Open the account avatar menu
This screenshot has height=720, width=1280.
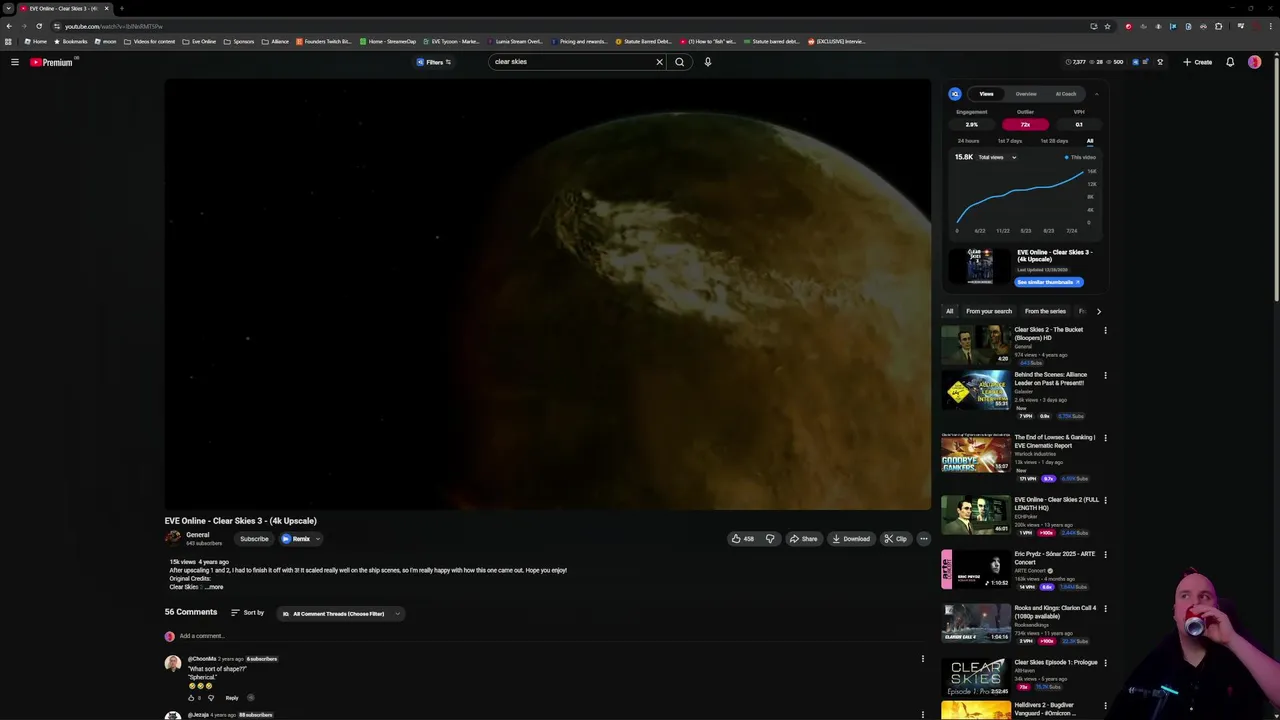coord(1254,62)
